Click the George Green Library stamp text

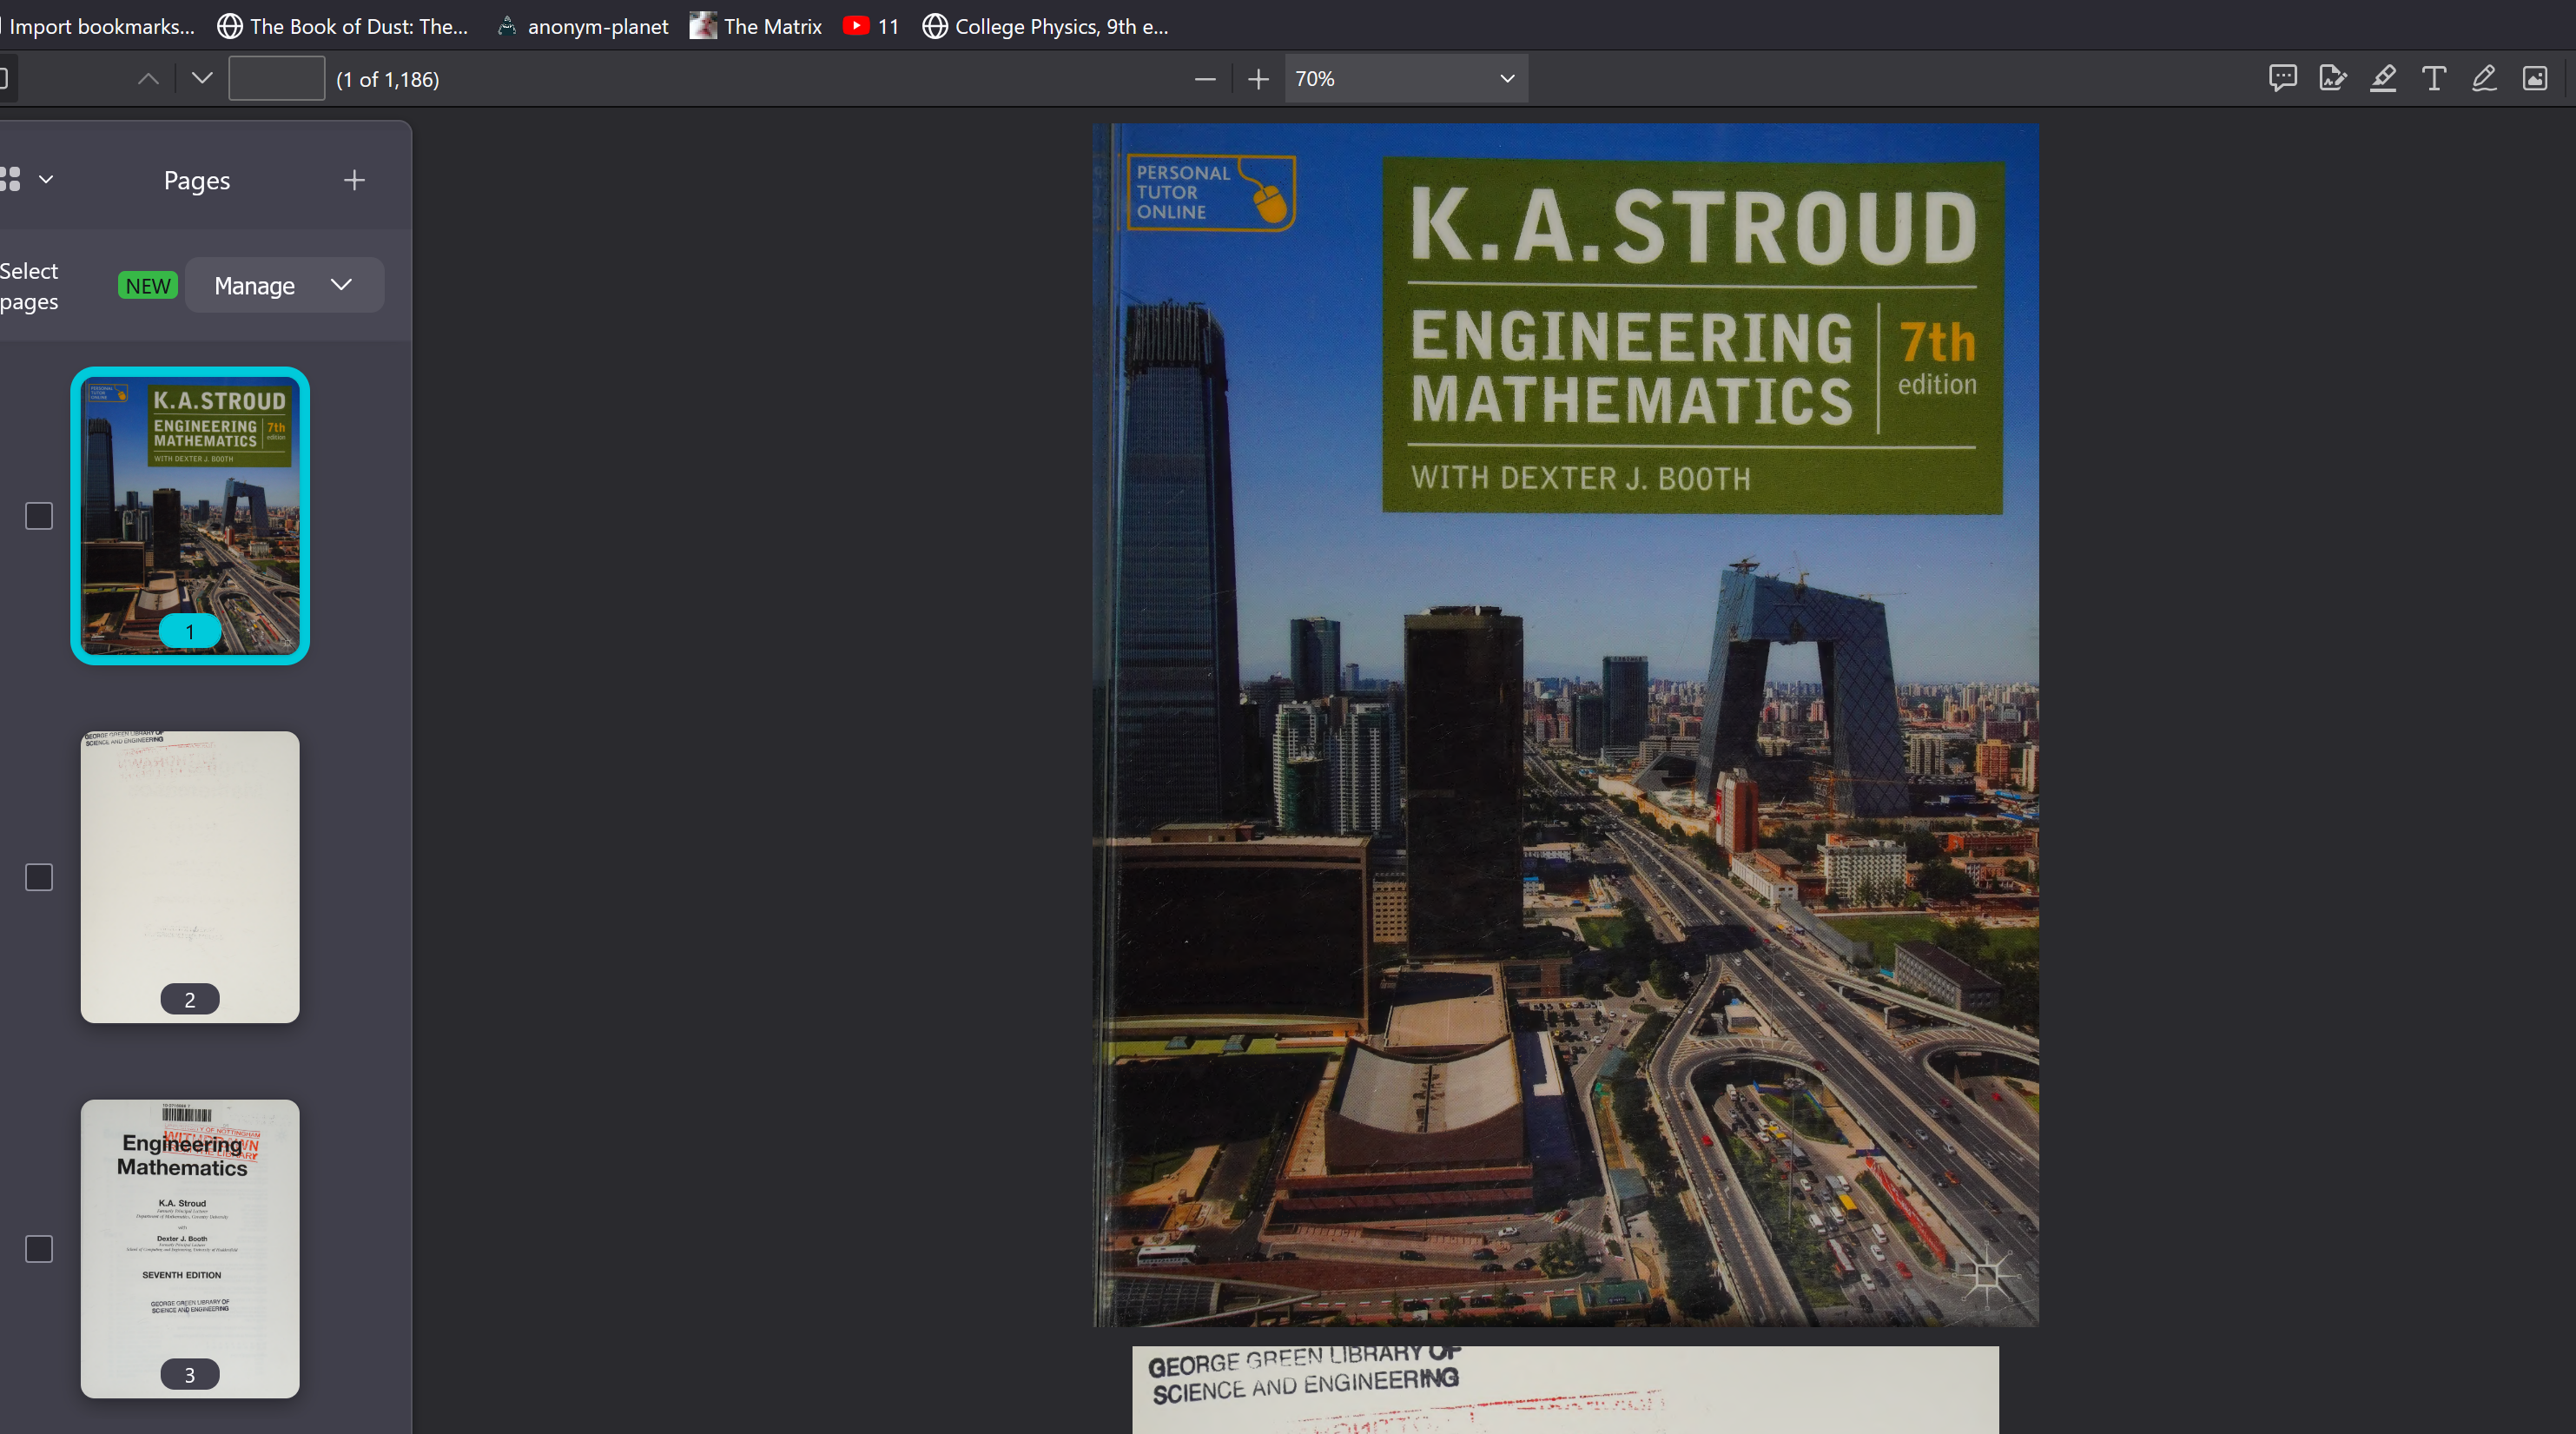(x=1305, y=1374)
